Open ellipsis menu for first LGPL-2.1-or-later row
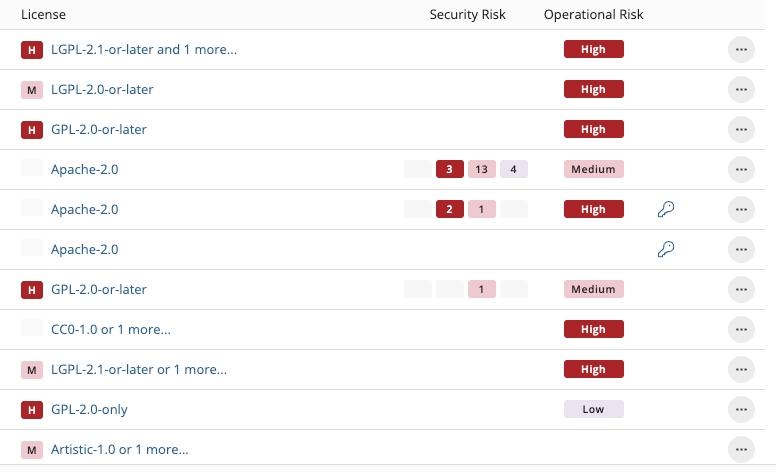776x472 pixels. click(x=741, y=49)
